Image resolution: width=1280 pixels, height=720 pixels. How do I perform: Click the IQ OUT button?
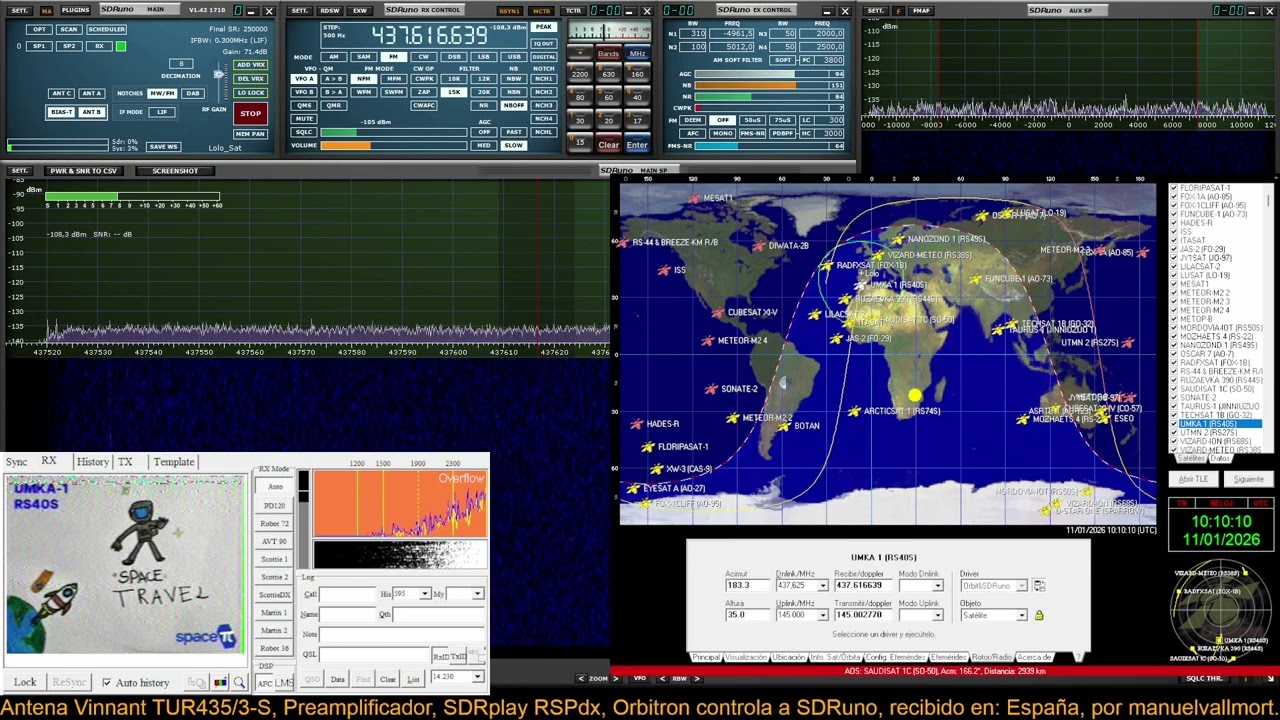click(543, 44)
